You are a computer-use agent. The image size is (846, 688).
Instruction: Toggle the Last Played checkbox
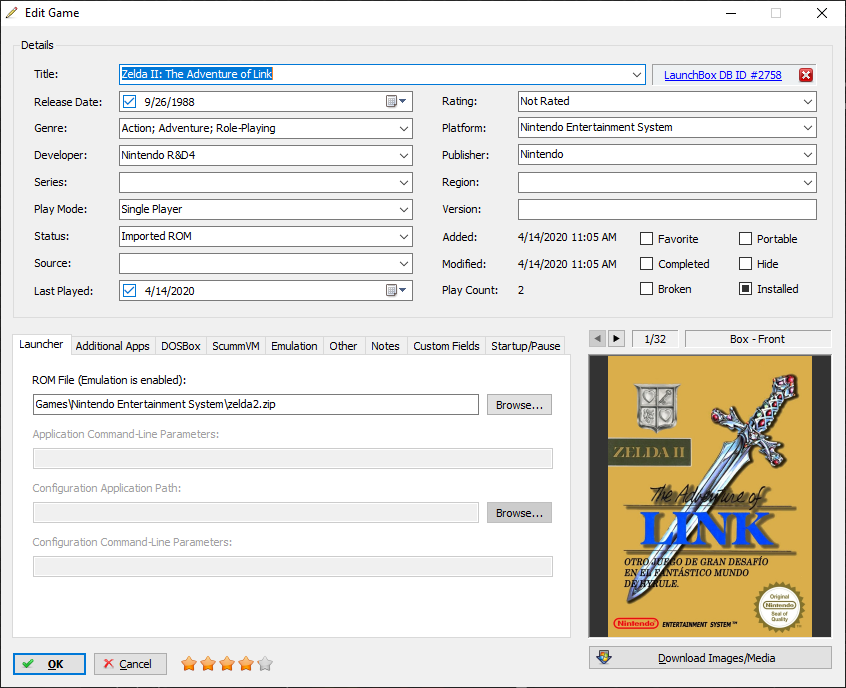[129, 290]
